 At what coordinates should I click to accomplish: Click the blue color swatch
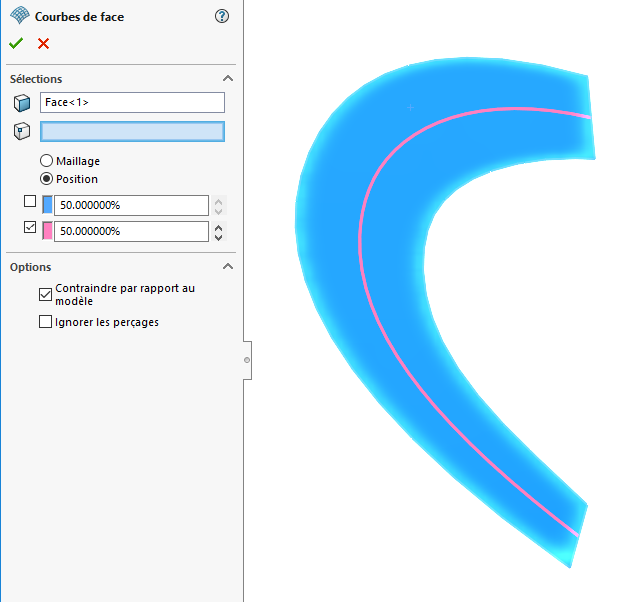[x=48, y=205]
